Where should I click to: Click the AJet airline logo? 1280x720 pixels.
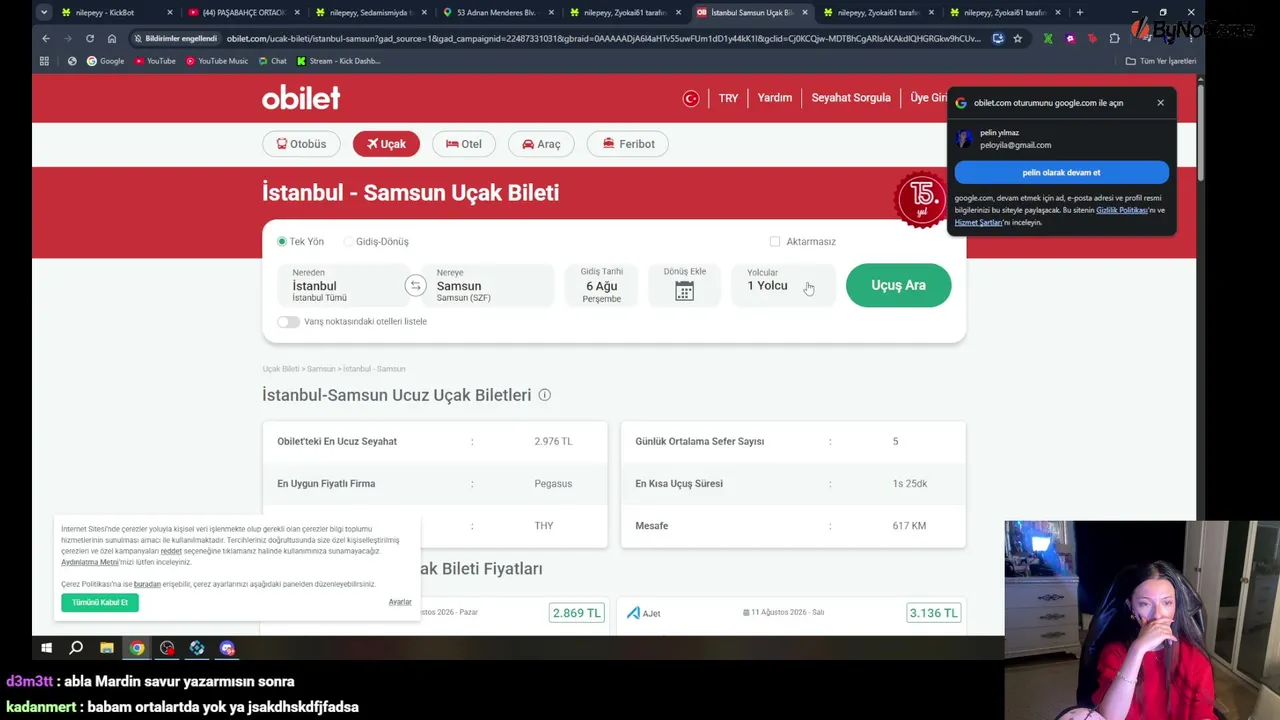(643, 613)
